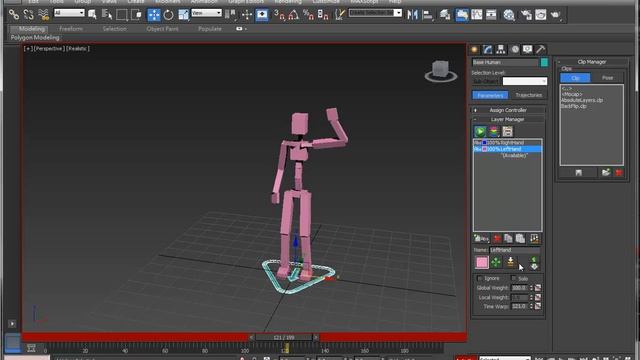Click the pink layer color swatch
This screenshot has height=360, width=640.
pos(482,262)
